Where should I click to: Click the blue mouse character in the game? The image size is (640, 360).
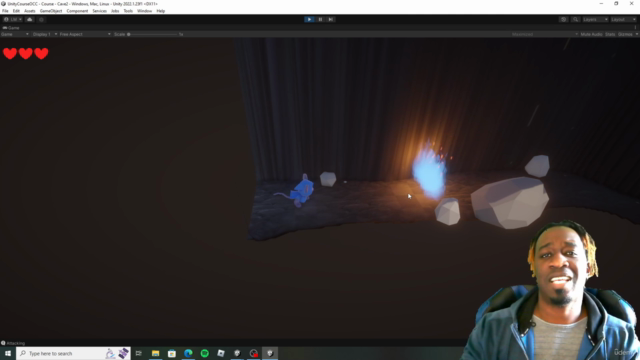(x=301, y=191)
